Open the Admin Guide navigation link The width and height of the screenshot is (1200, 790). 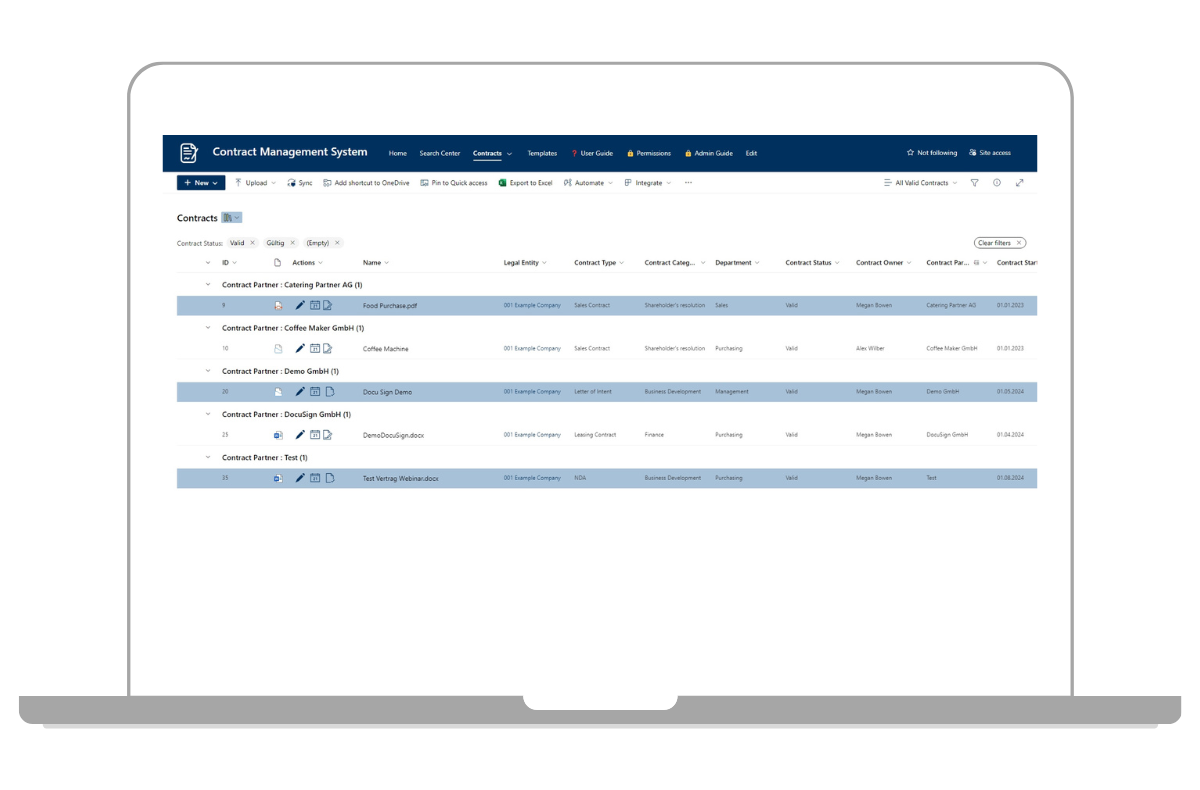(x=709, y=153)
